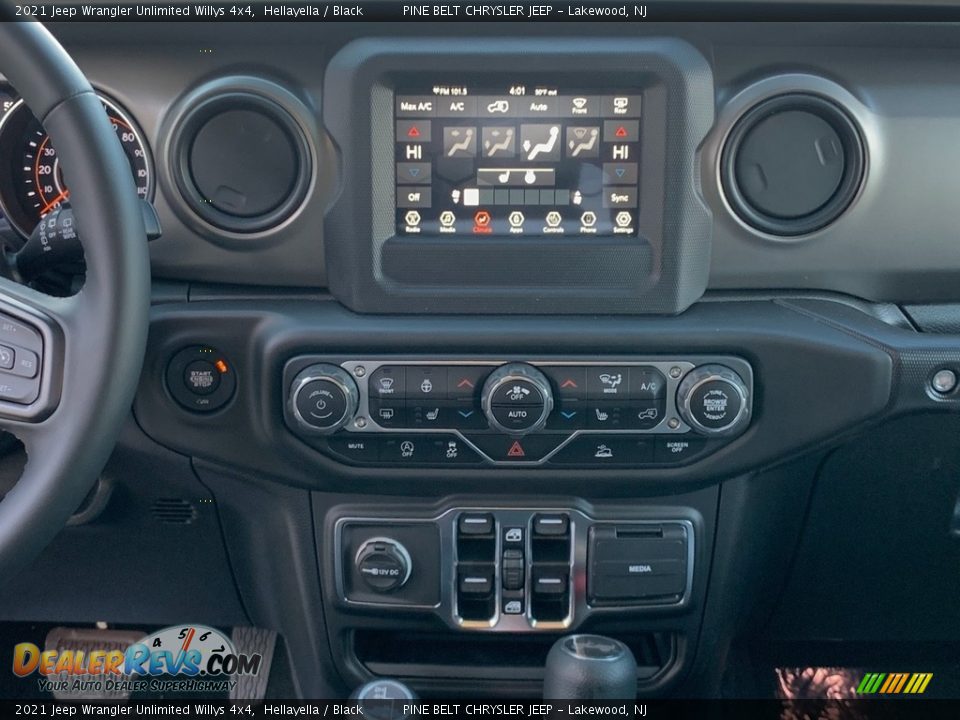Open the Settings tab on touchscreen
Image resolution: width=960 pixels, height=720 pixels.
(x=623, y=221)
